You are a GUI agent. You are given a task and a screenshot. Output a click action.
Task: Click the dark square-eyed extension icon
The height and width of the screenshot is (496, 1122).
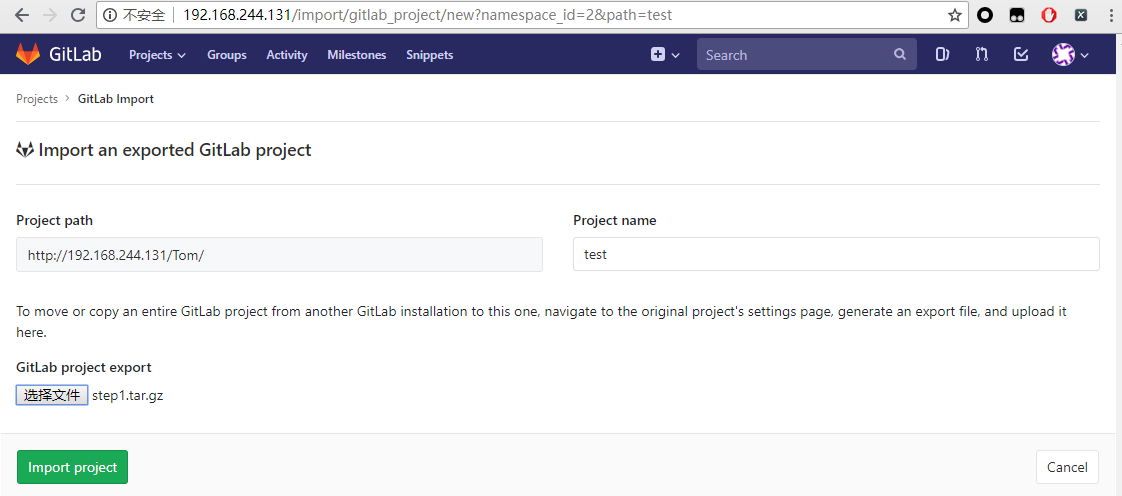pos(1017,15)
